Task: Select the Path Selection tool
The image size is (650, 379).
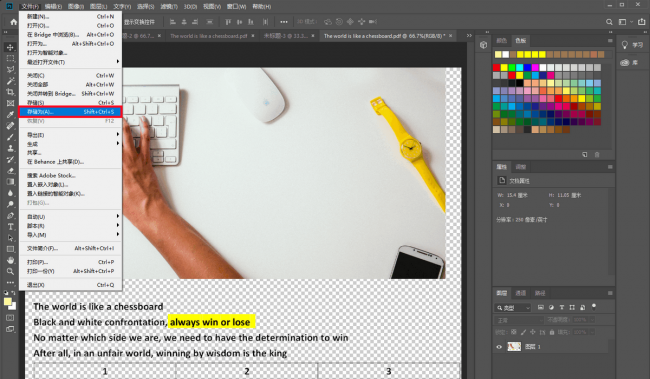Action: (10, 238)
